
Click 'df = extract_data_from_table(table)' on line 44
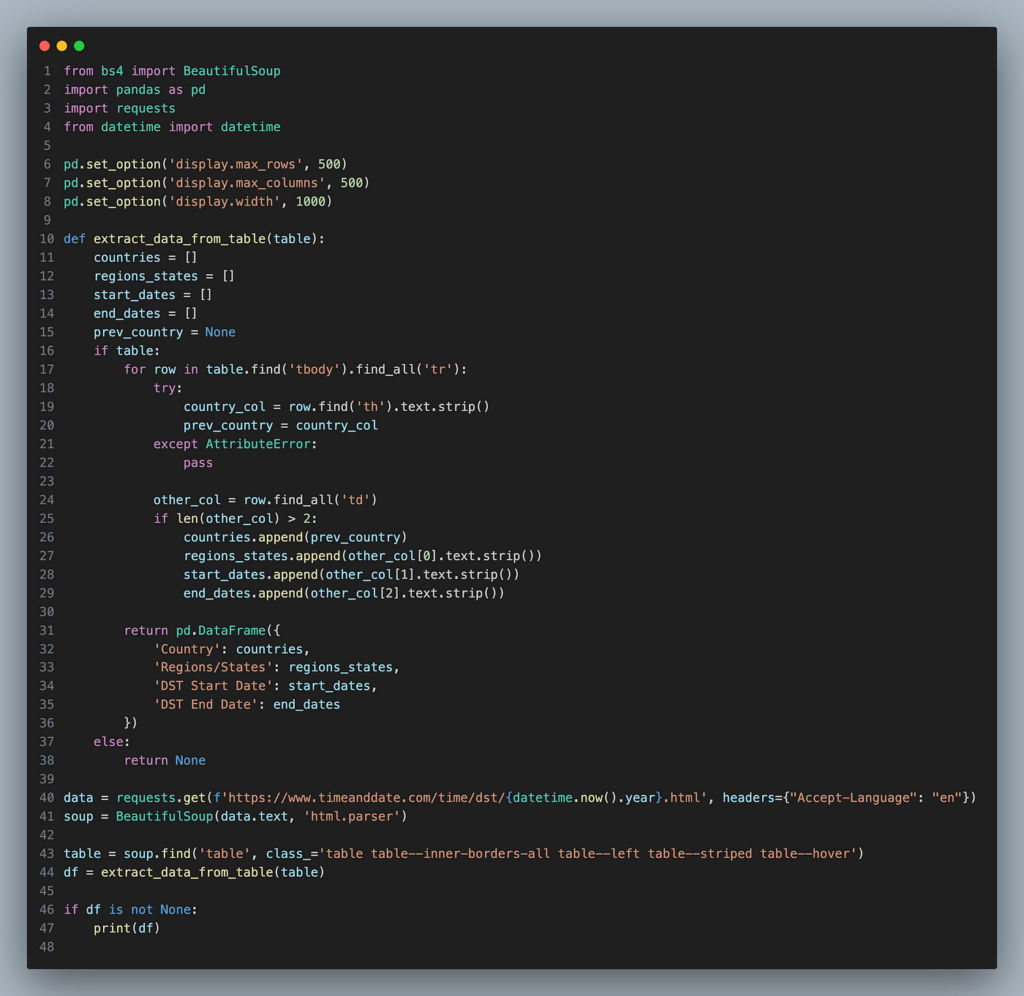[194, 873]
